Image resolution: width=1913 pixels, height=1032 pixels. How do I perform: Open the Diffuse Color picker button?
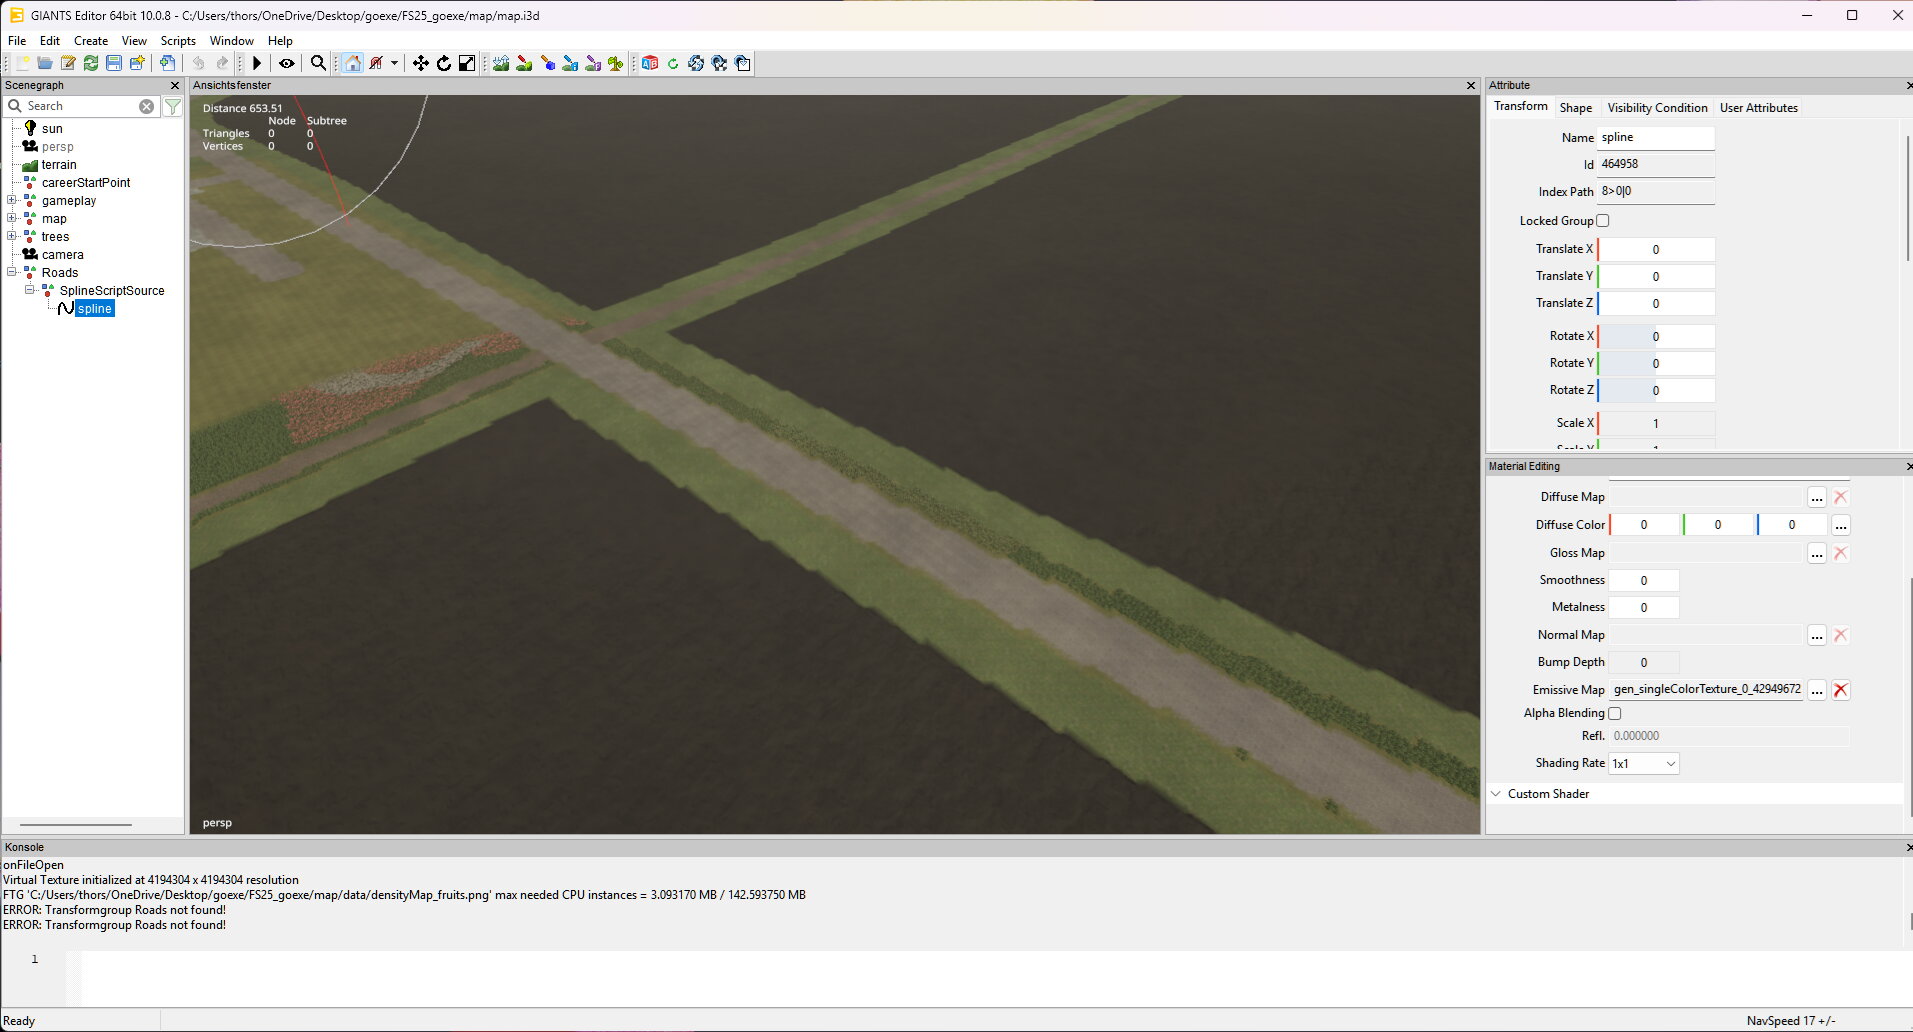[x=1840, y=525]
